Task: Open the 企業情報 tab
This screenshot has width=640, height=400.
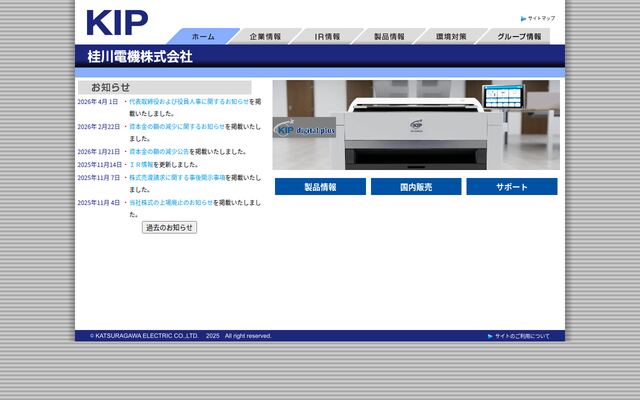Action: tap(265, 36)
